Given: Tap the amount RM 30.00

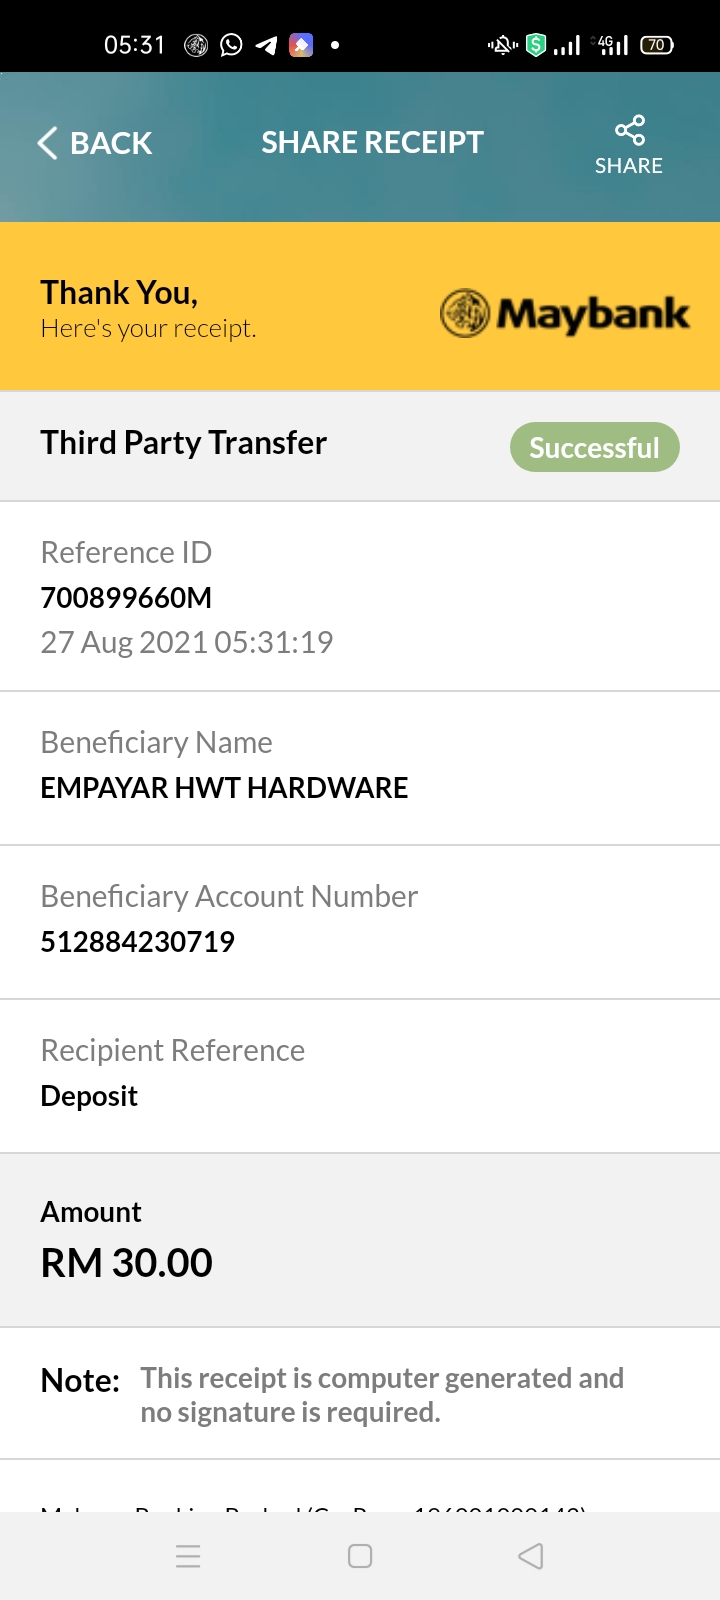Looking at the screenshot, I should [127, 1263].
